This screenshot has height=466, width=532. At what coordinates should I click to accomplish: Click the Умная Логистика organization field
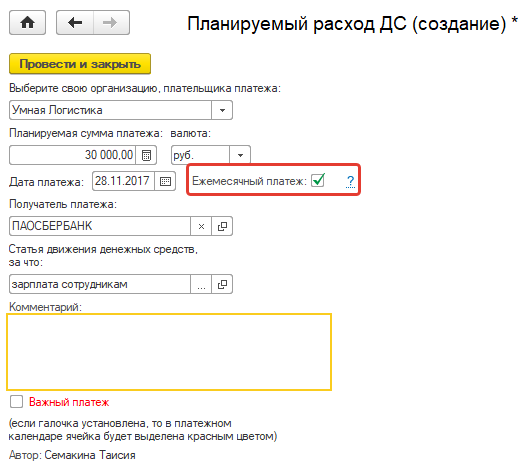(x=110, y=110)
